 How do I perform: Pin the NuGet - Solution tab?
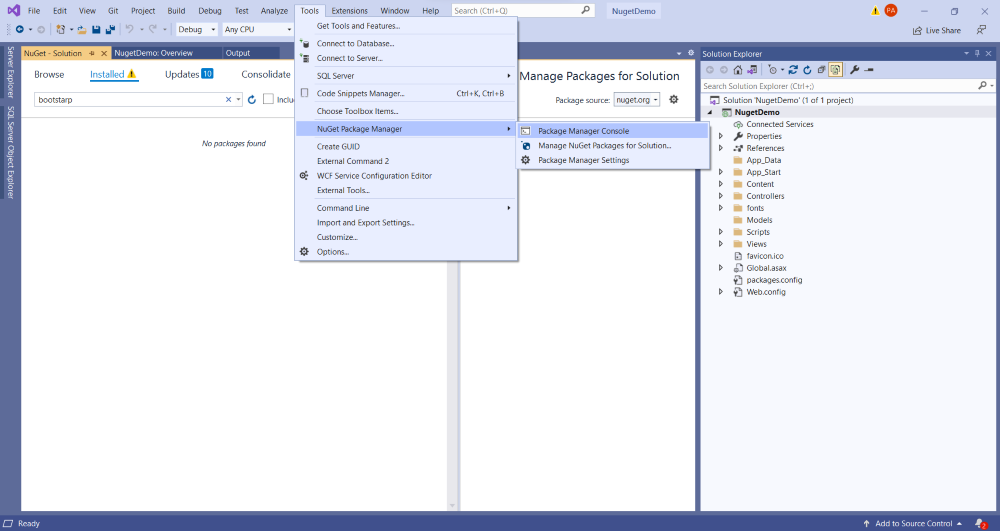pos(92,54)
